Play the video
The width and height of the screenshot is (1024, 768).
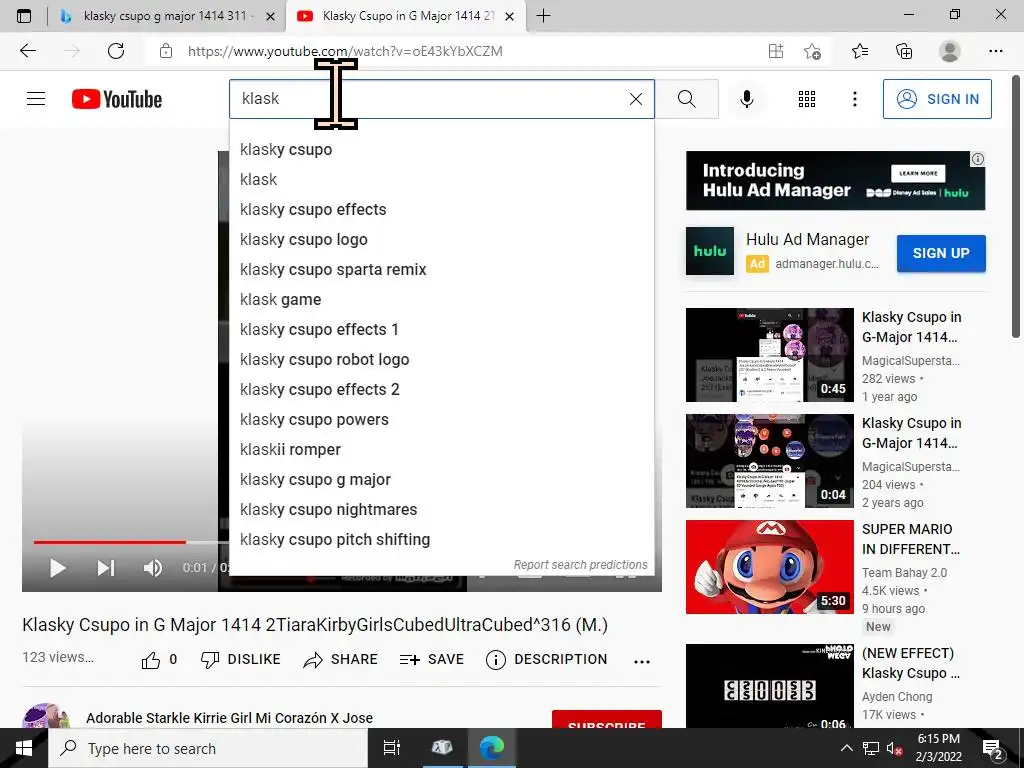(x=57, y=568)
